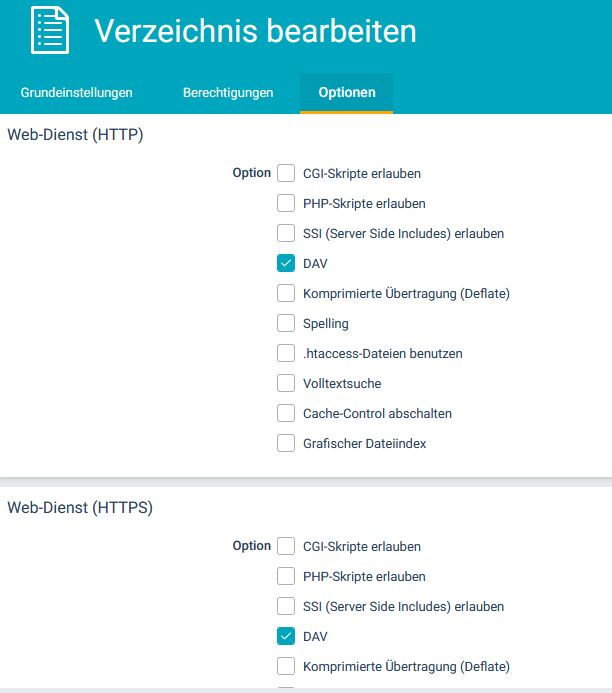Check the Volltextsuche checkbox
612x693 pixels.
coord(286,383)
